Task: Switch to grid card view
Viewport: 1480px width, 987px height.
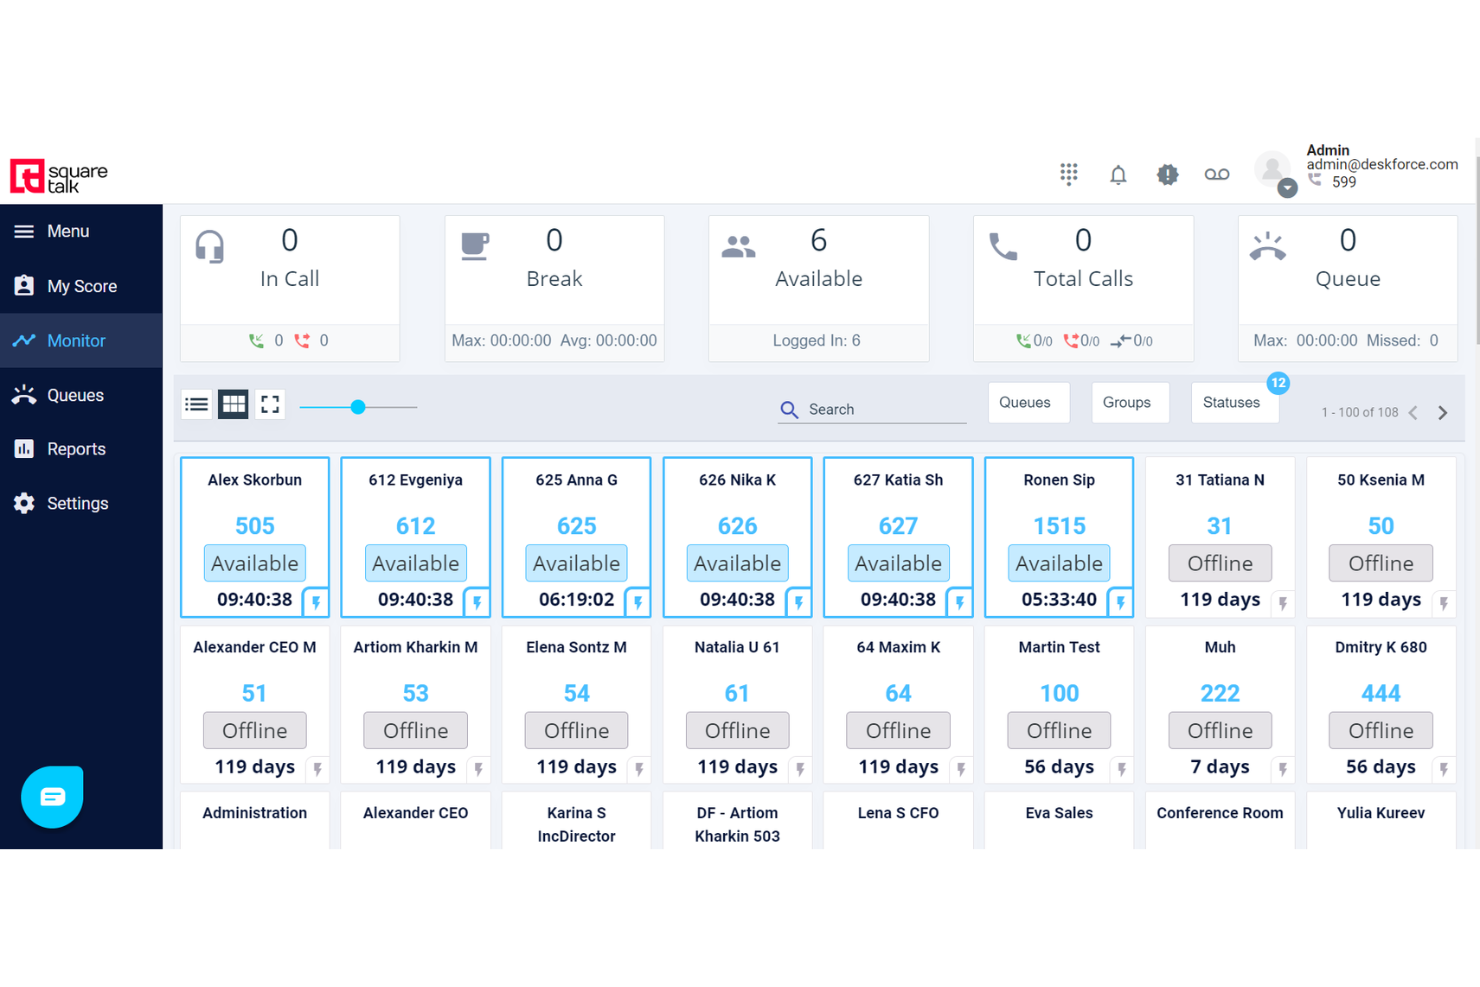Action: pyautogui.click(x=233, y=404)
